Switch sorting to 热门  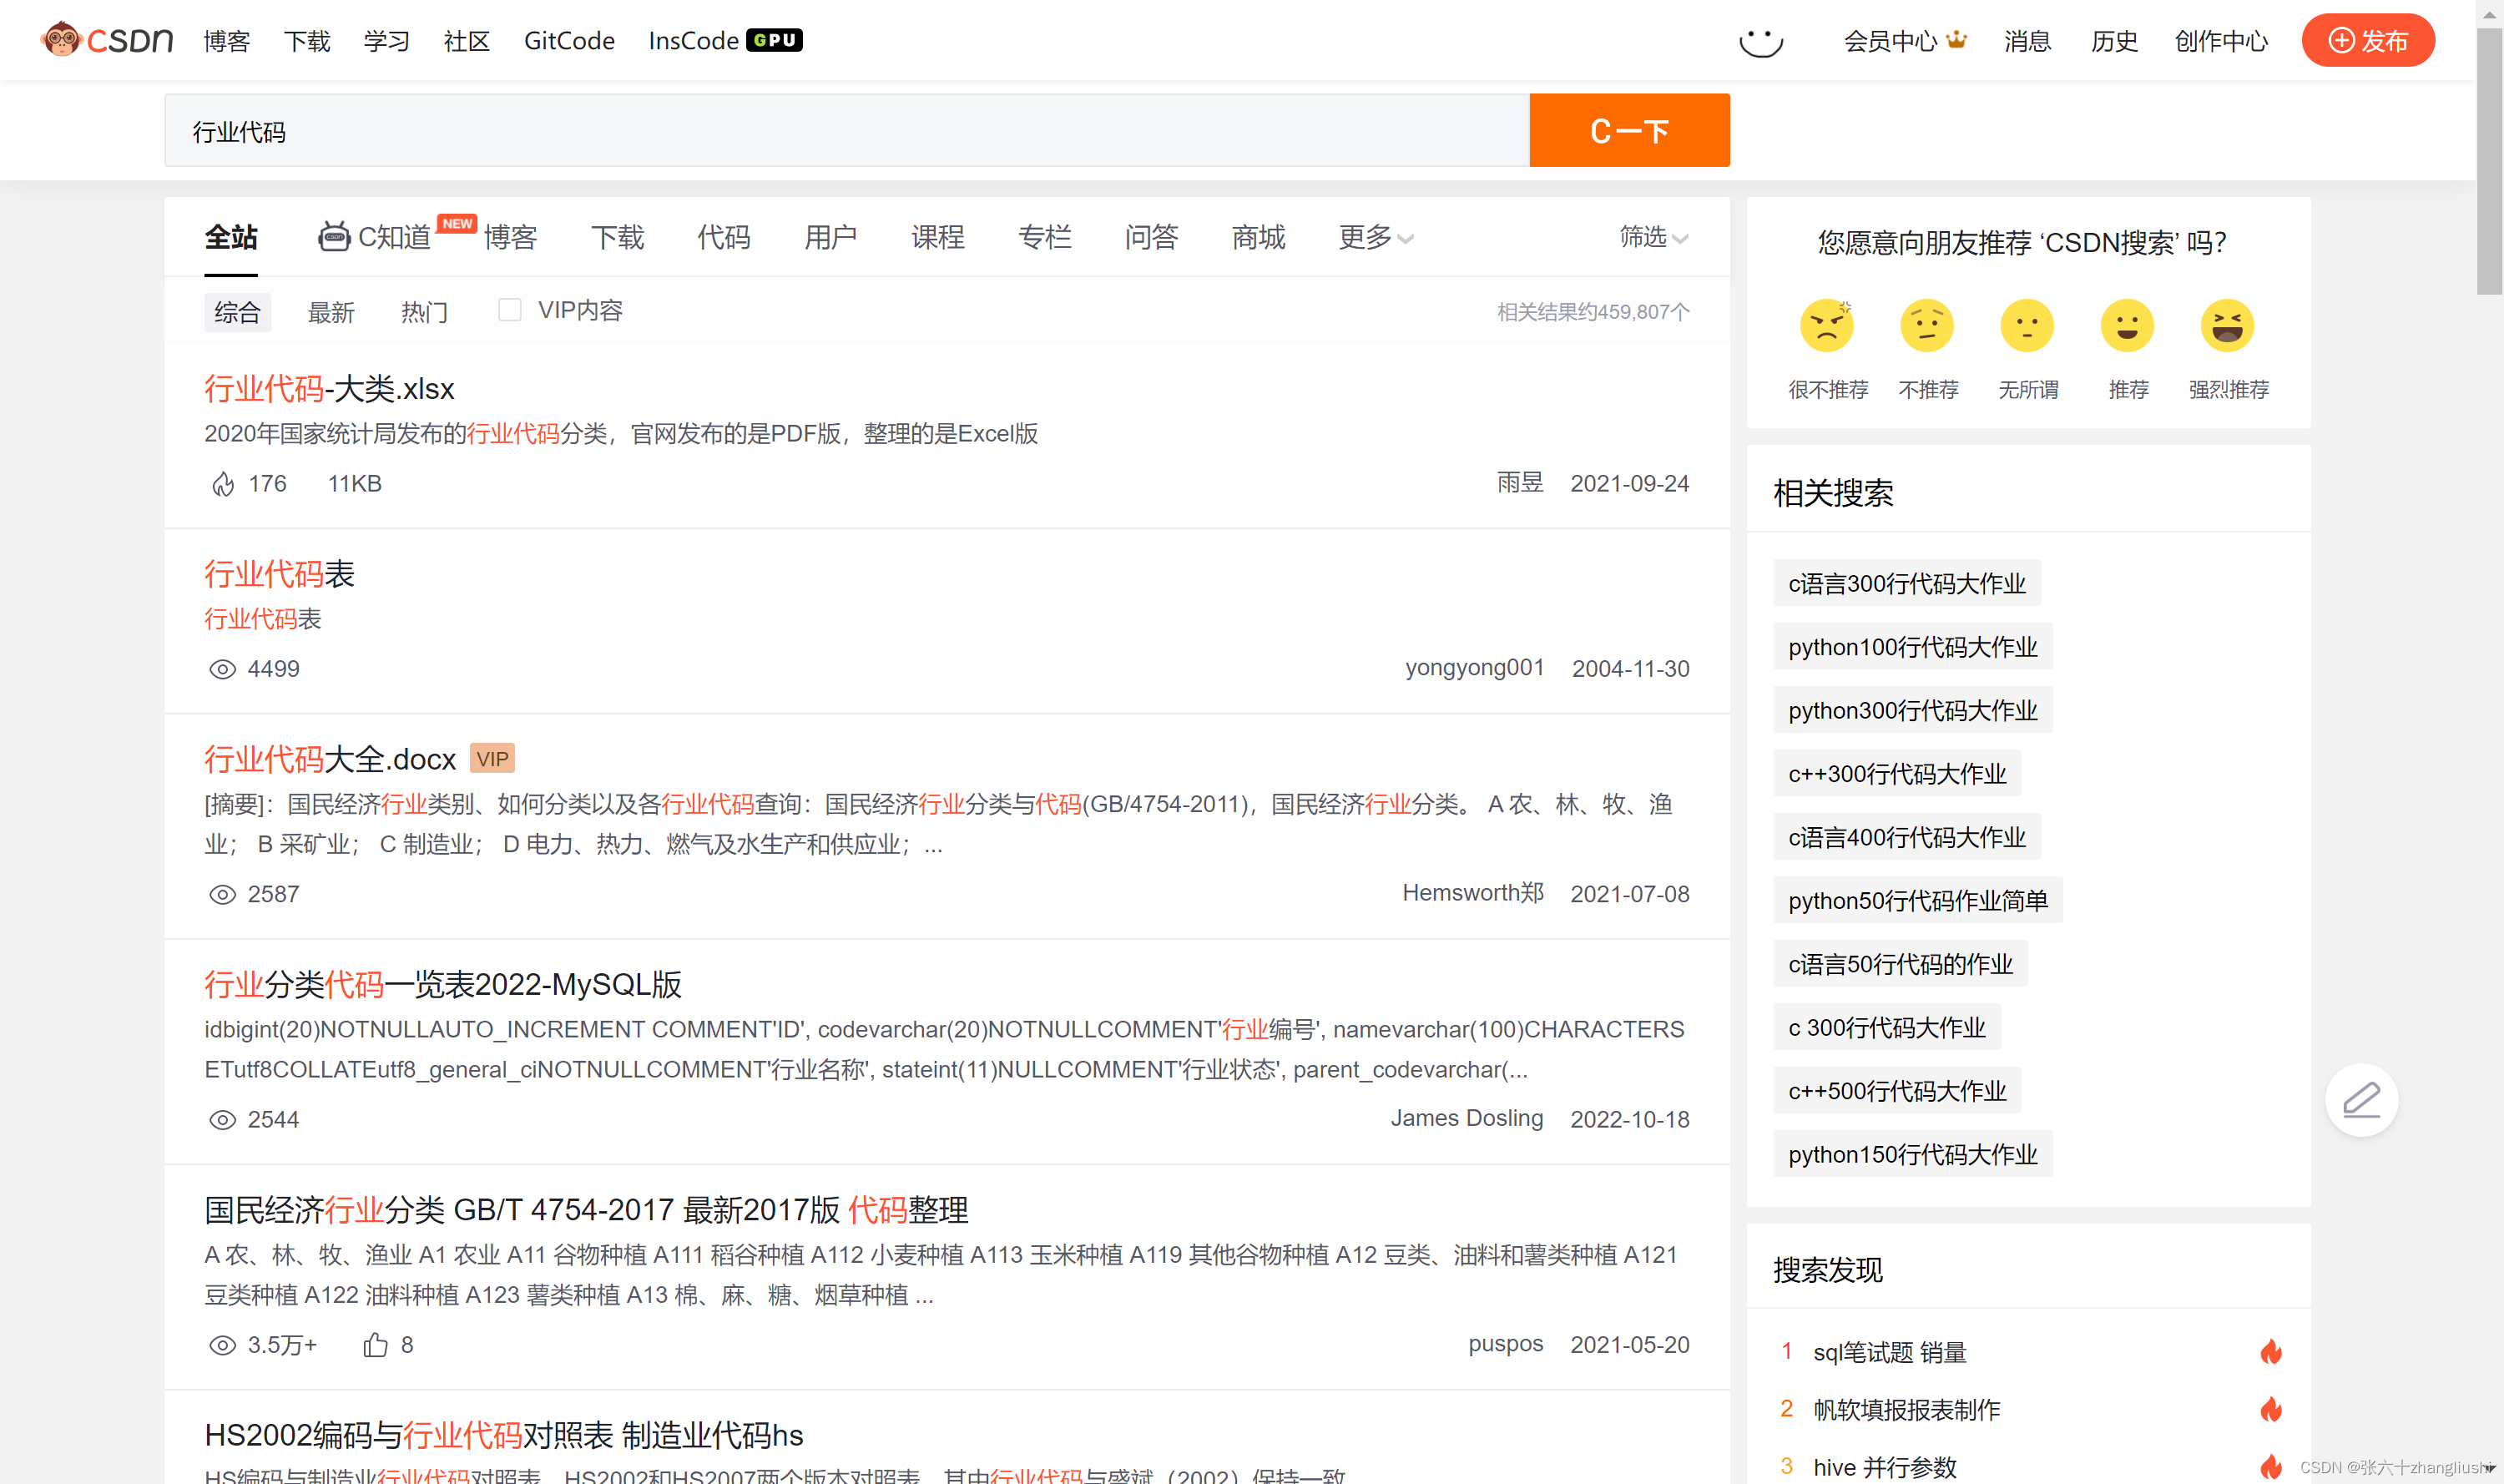coord(424,312)
